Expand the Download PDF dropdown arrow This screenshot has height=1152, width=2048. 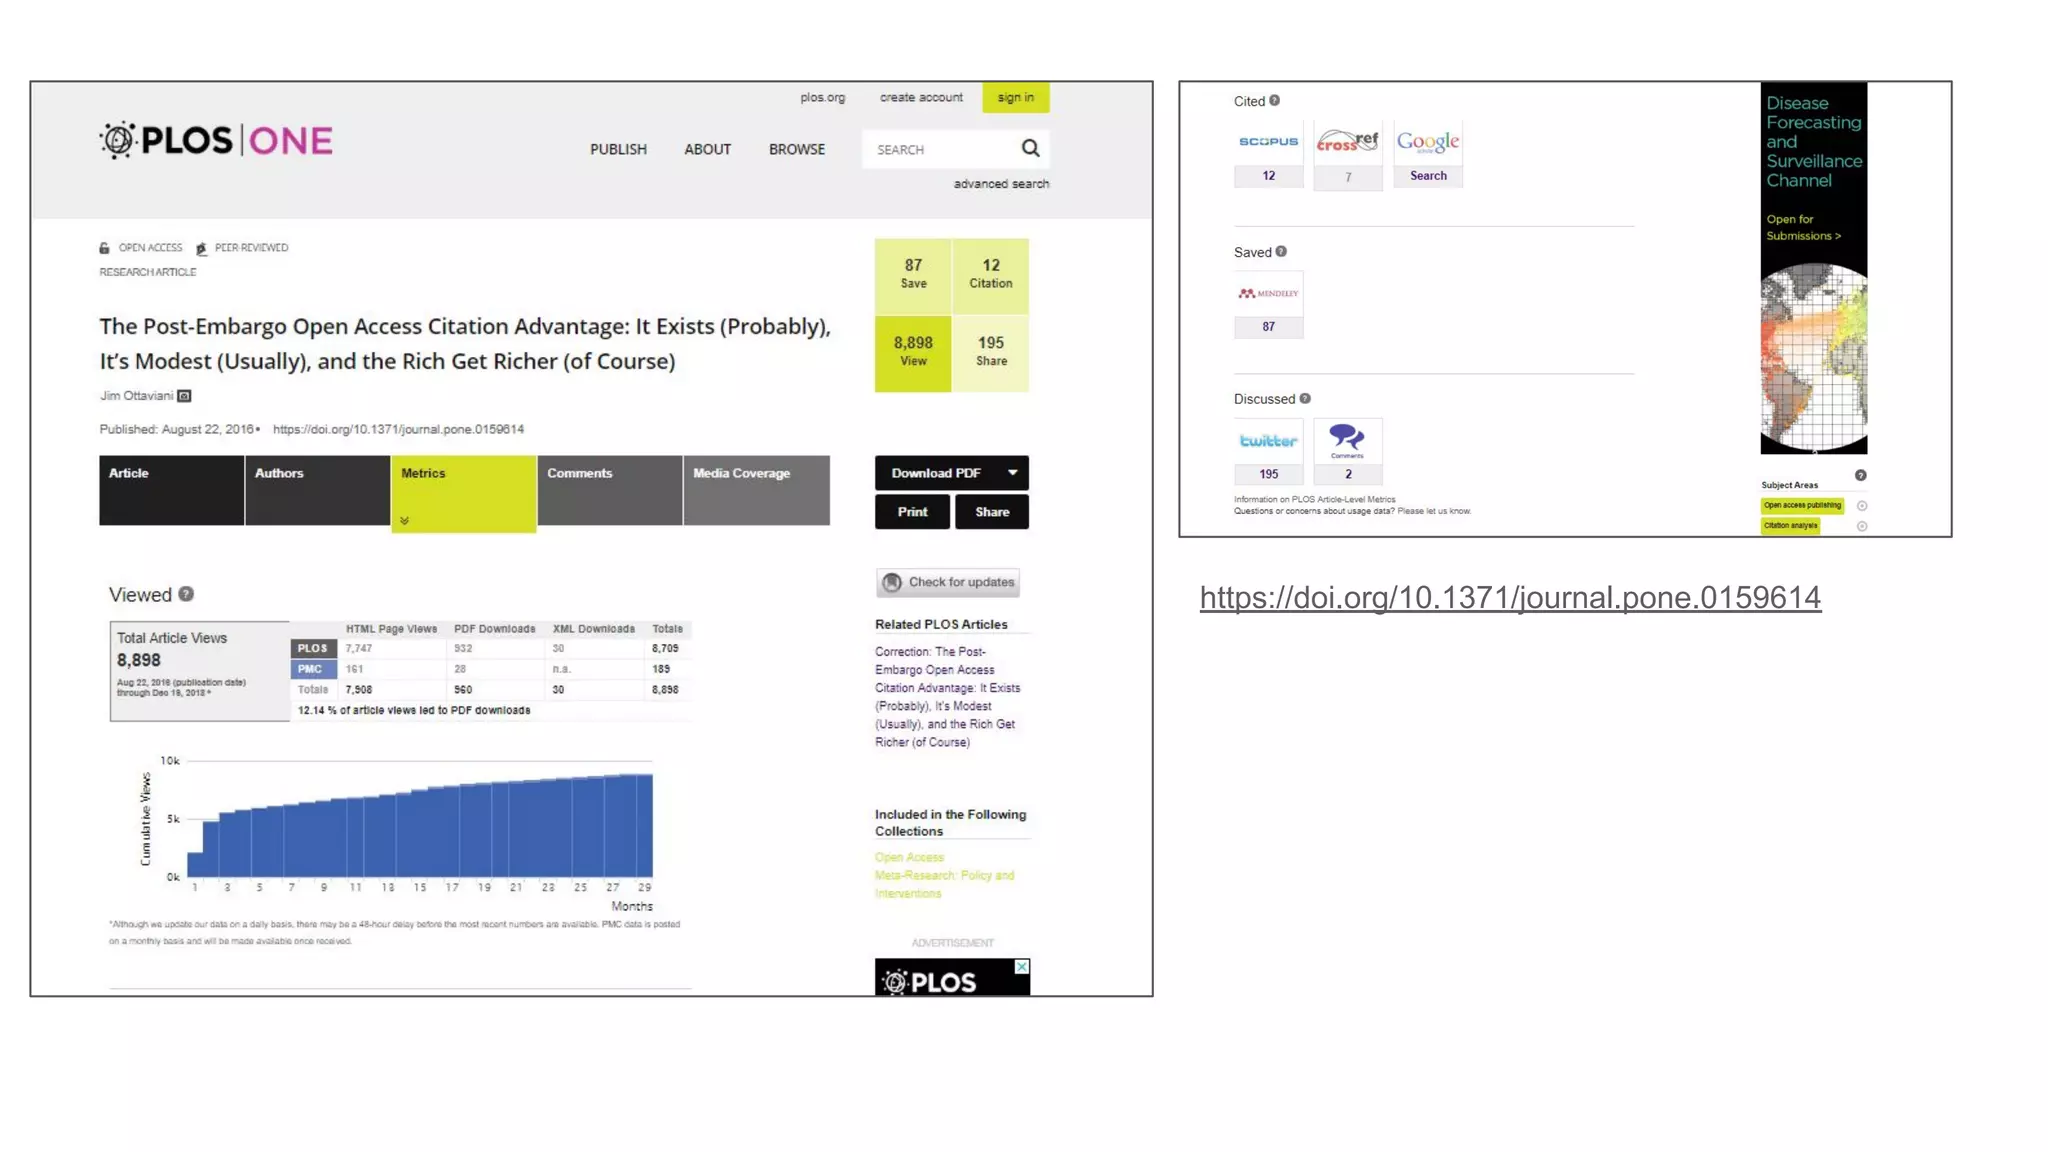click(1012, 473)
